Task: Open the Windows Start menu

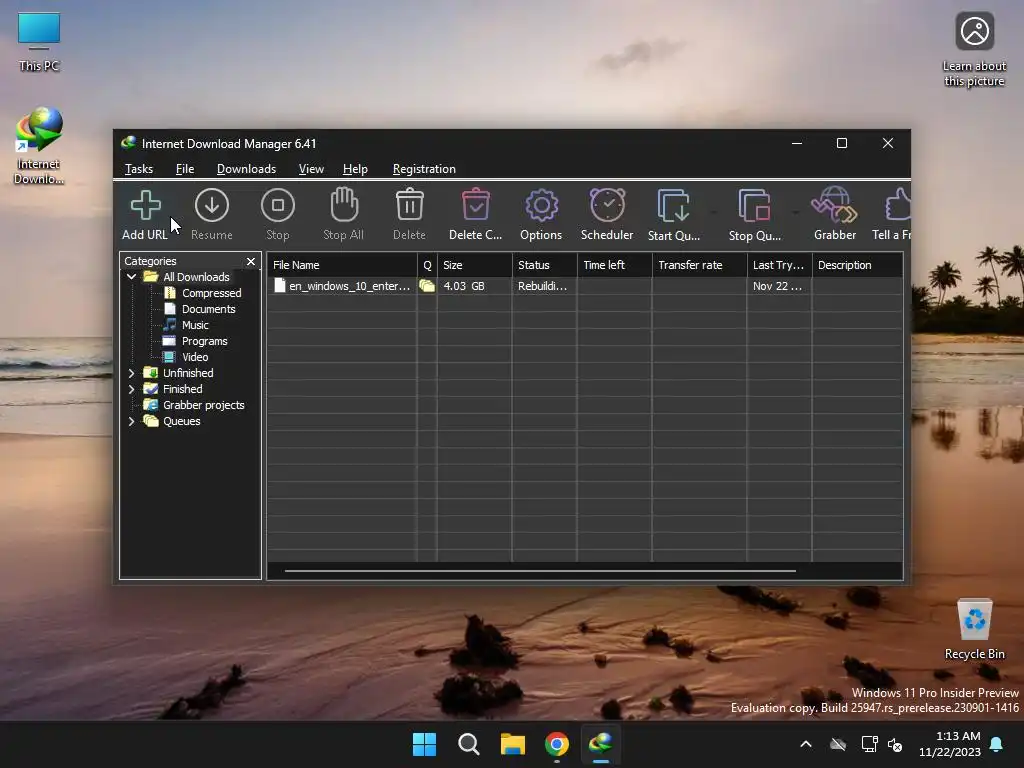Action: tap(424, 744)
